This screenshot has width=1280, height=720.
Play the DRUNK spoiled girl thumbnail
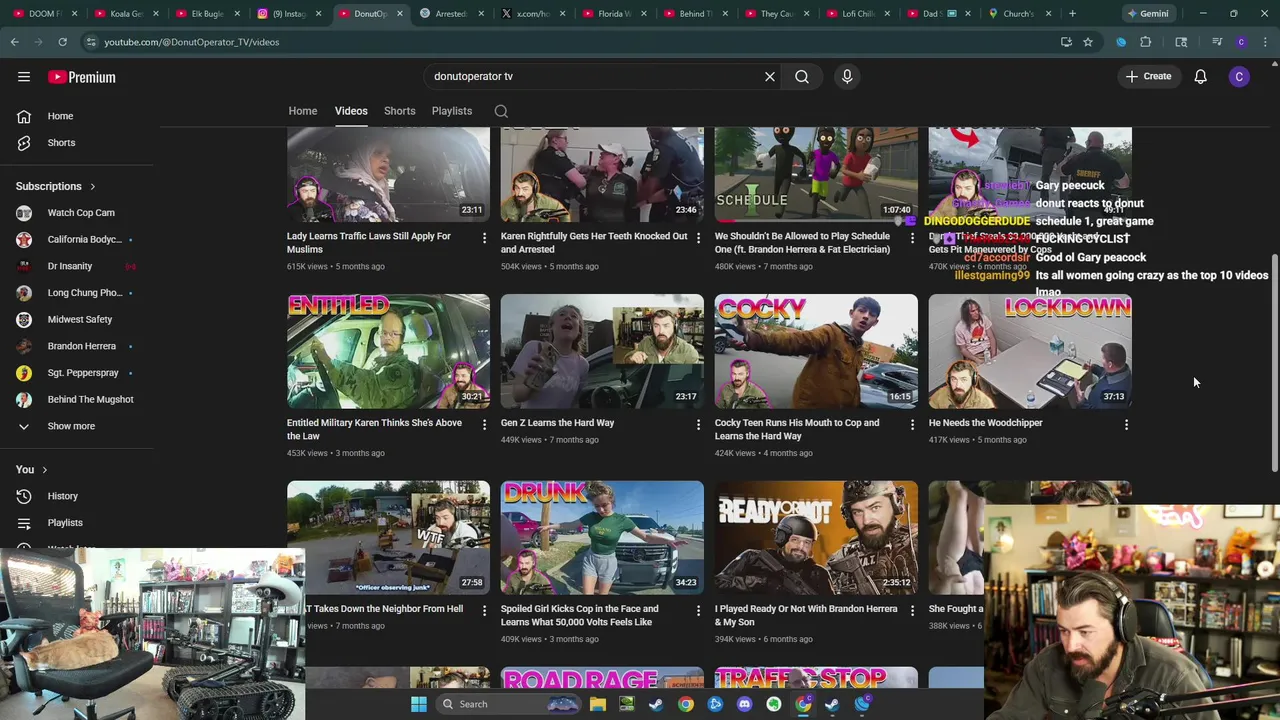pos(602,538)
